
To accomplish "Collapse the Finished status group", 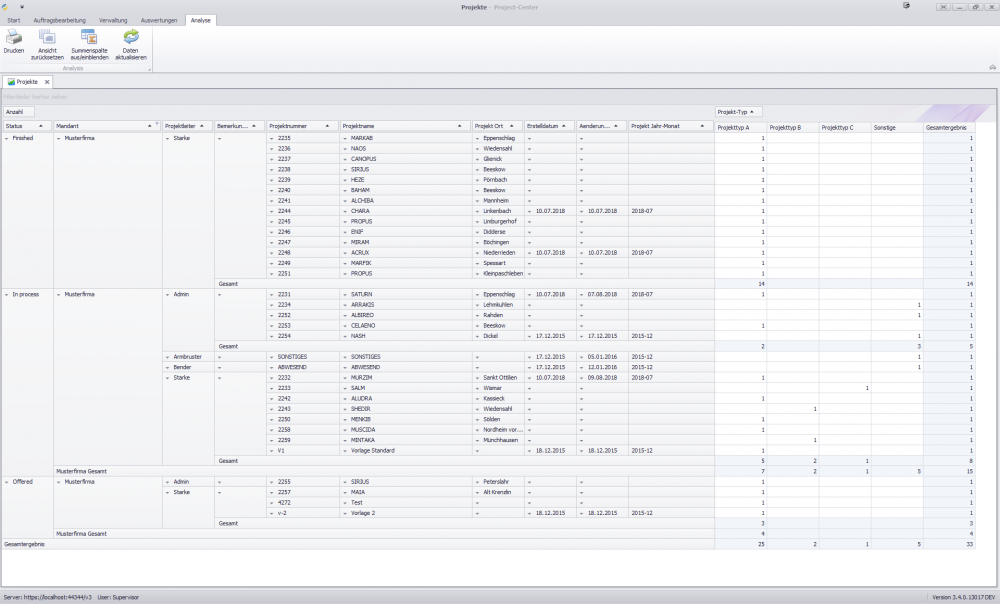I will pos(6,138).
